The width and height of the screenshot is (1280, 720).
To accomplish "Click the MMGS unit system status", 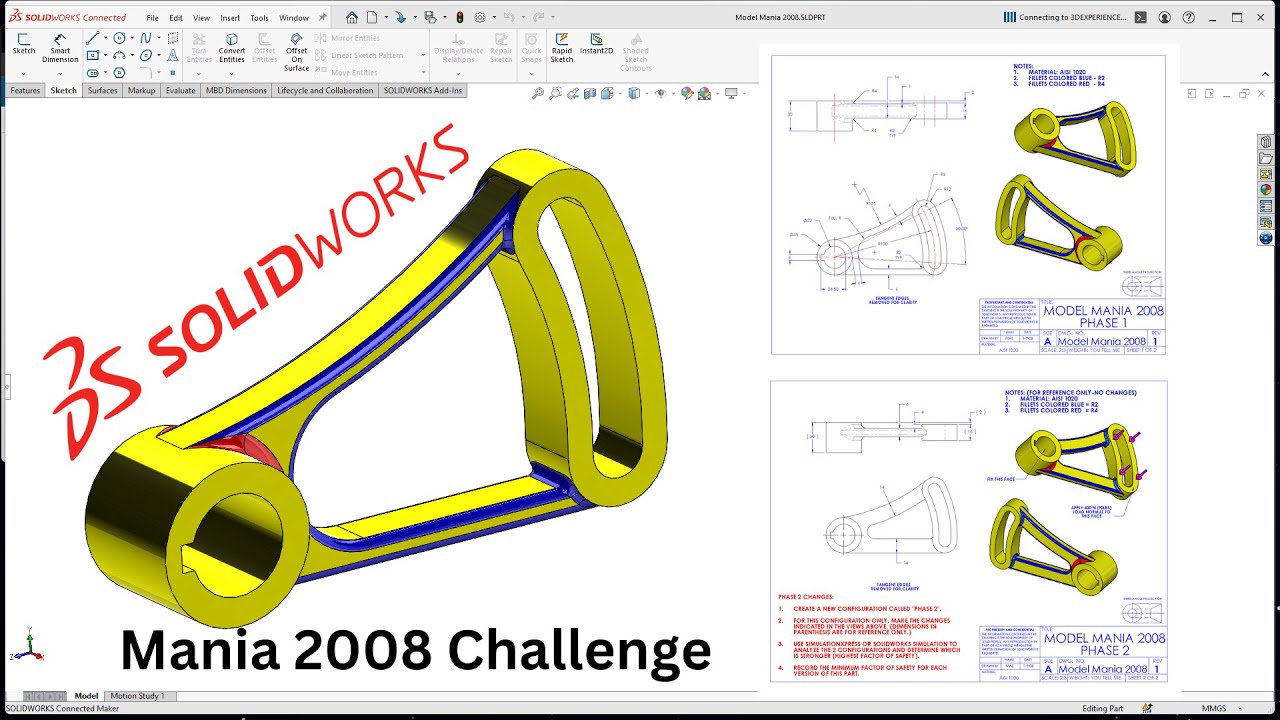I will (x=1214, y=708).
